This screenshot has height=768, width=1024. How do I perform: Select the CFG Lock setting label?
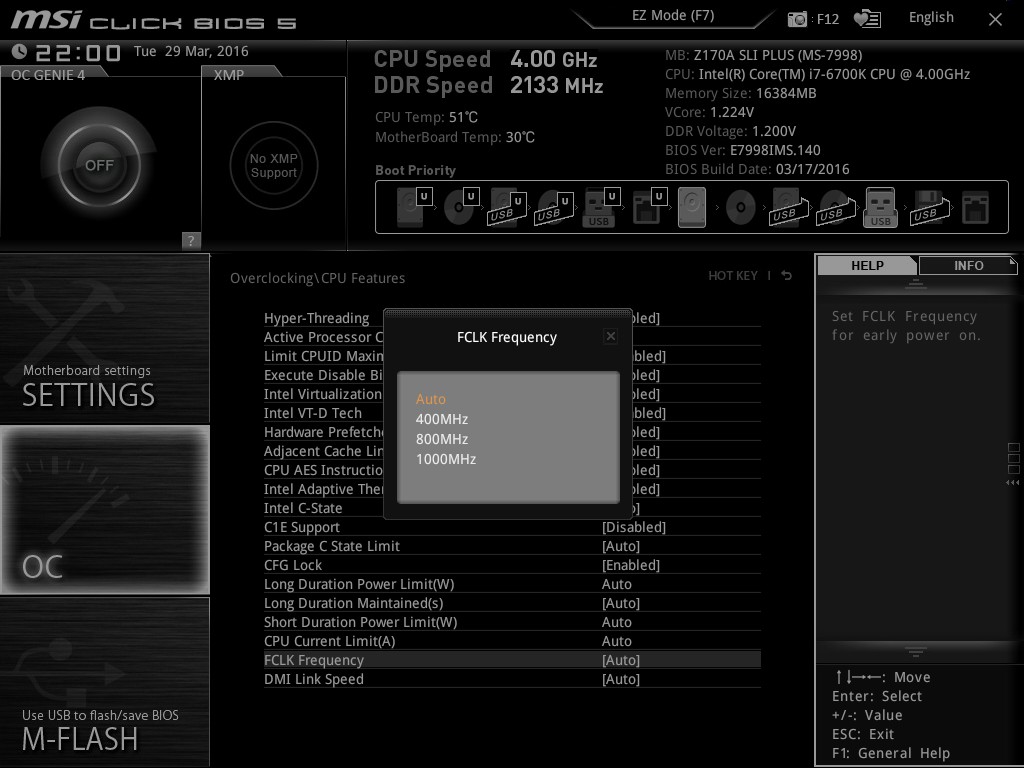tap(293, 565)
